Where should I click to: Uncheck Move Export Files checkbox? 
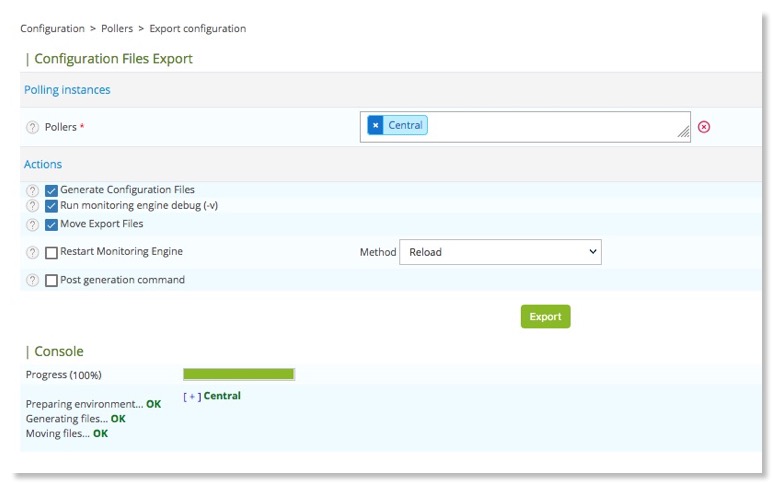pyautogui.click(x=51, y=225)
